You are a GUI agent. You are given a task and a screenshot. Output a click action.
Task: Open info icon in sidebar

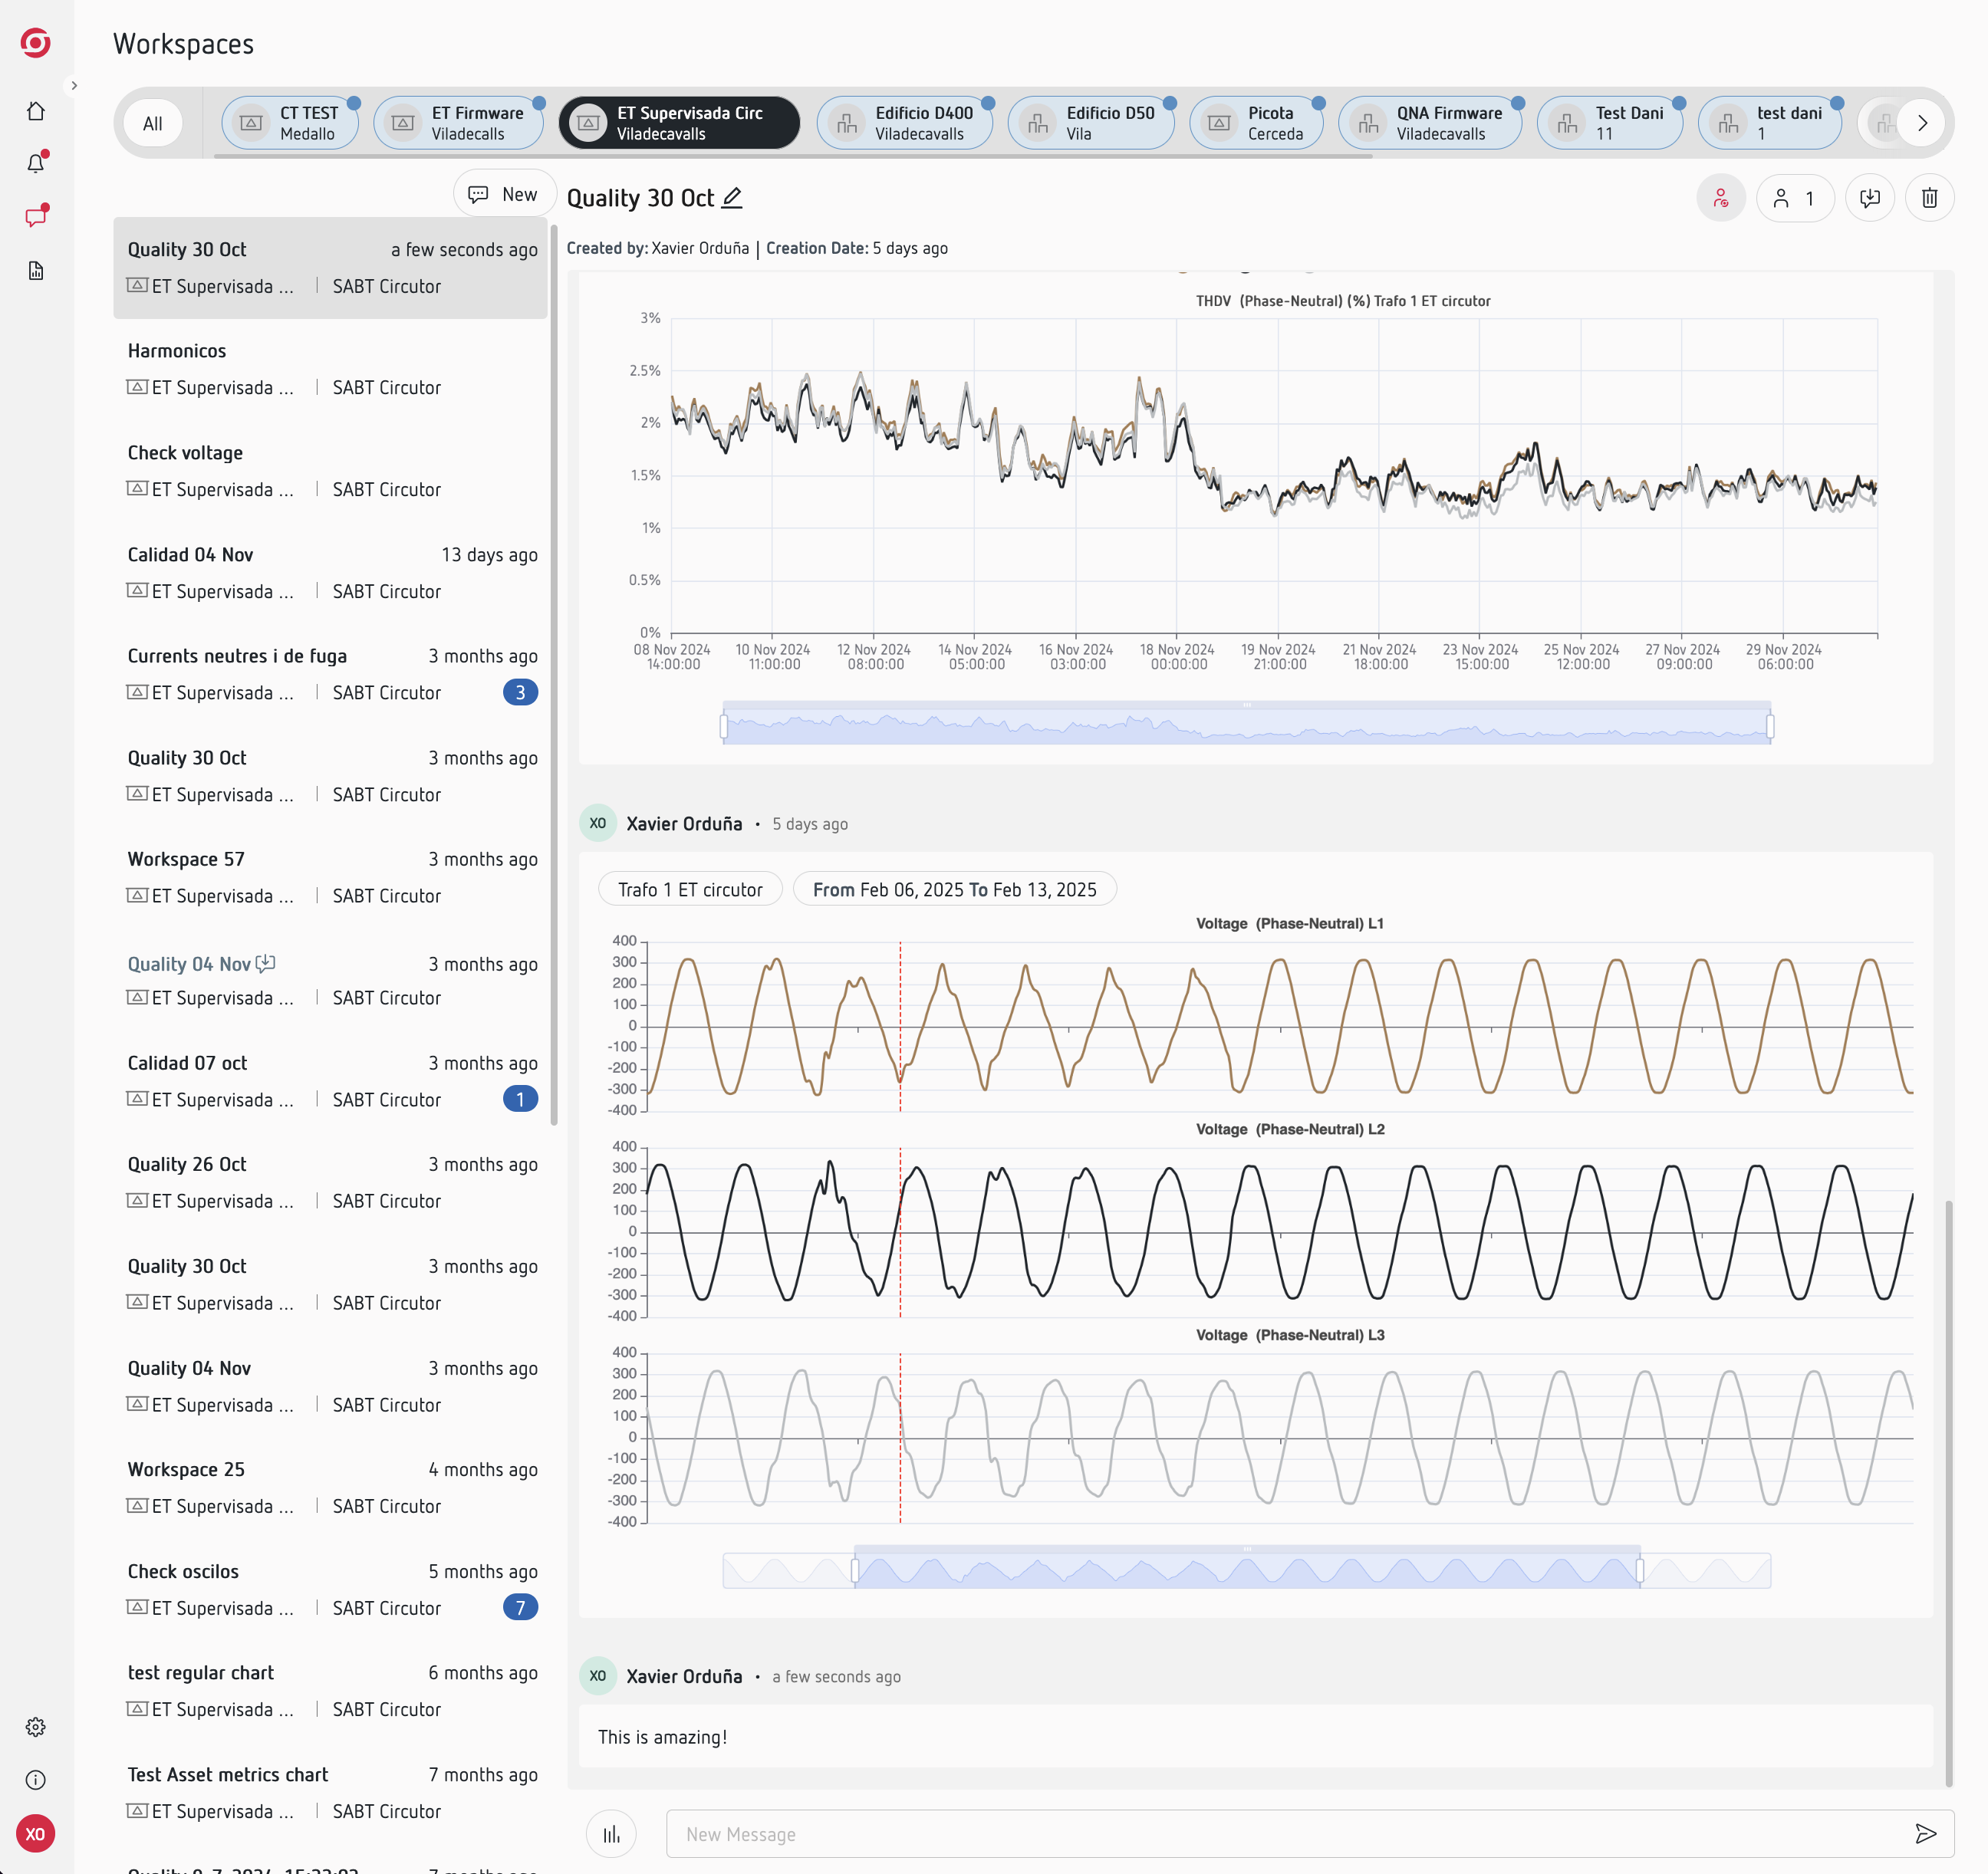coord(36,1780)
